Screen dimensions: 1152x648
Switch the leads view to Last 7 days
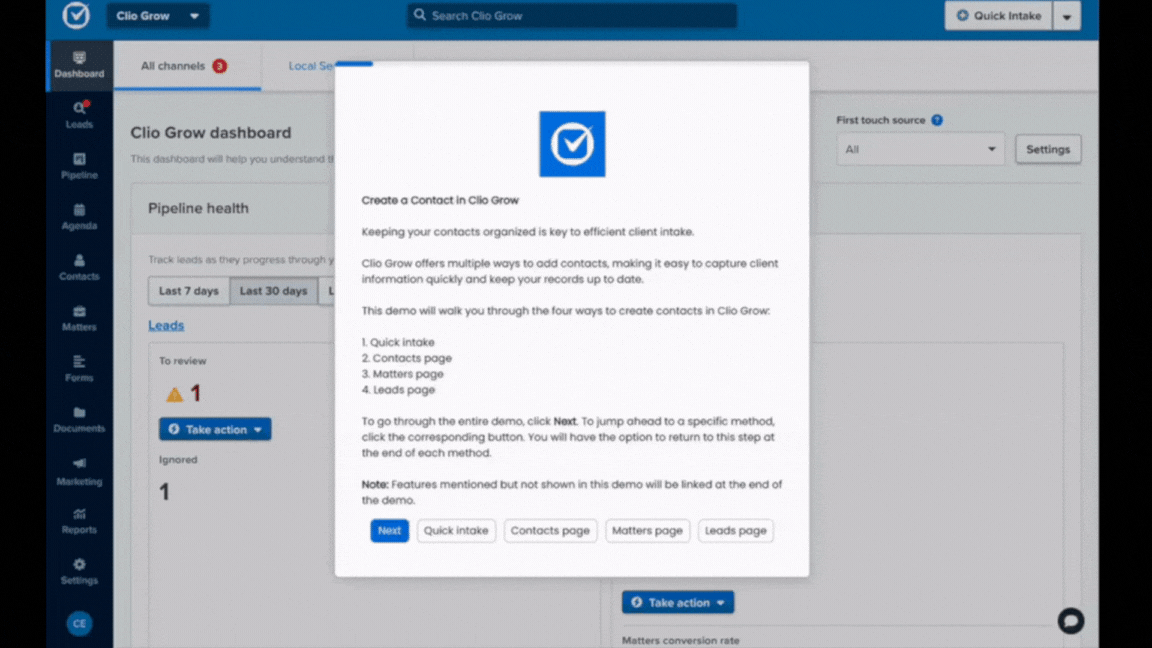tap(188, 291)
